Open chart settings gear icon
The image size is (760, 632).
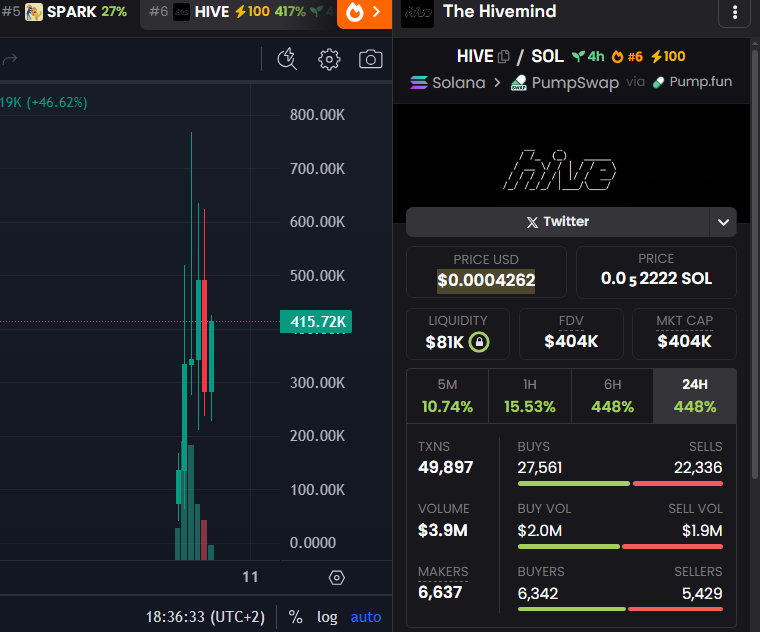coord(329,60)
